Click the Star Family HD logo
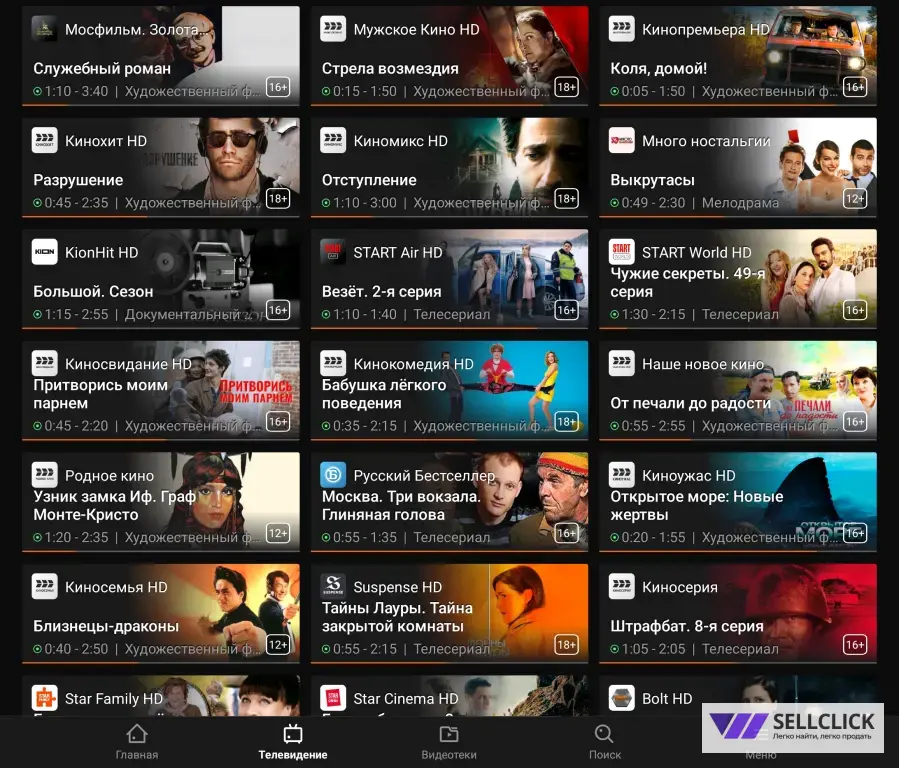The height and width of the screenshot is (768, 899). [45, 698]
